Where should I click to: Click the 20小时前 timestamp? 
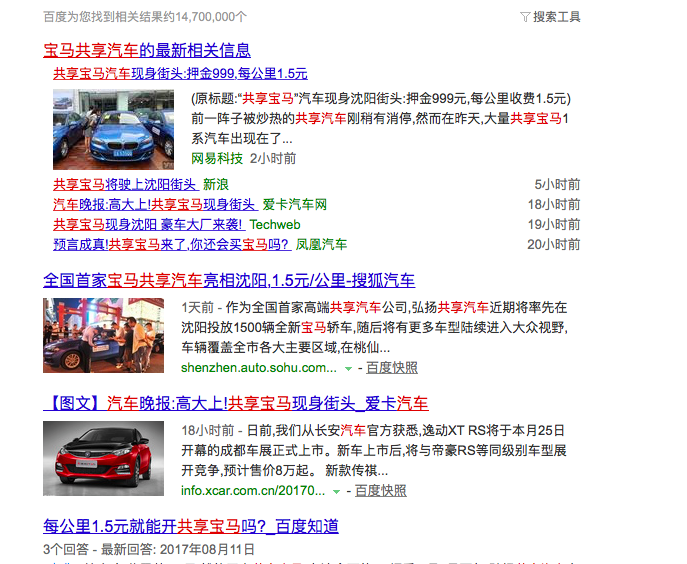point(554,245)
